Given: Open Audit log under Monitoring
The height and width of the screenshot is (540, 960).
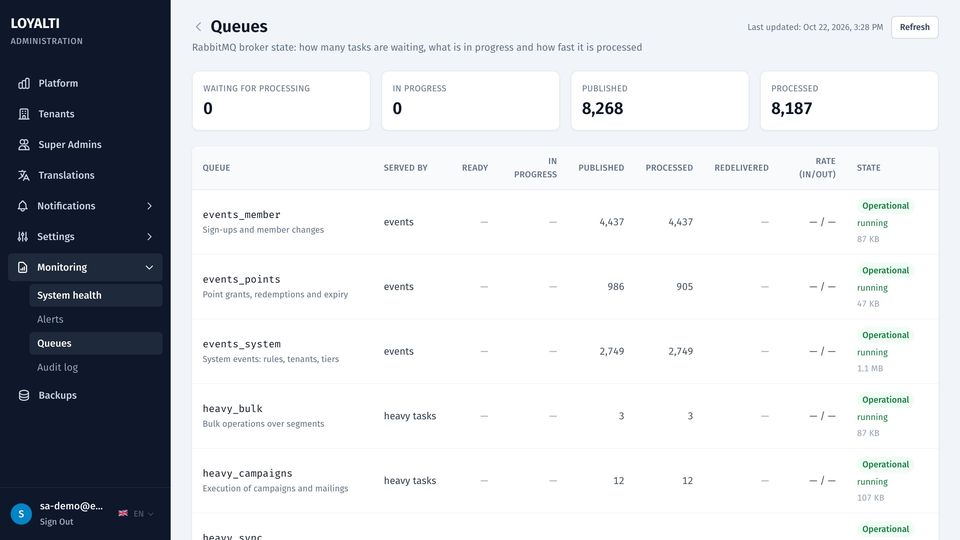Looking at the screenshot, I should tap(96, 367).
